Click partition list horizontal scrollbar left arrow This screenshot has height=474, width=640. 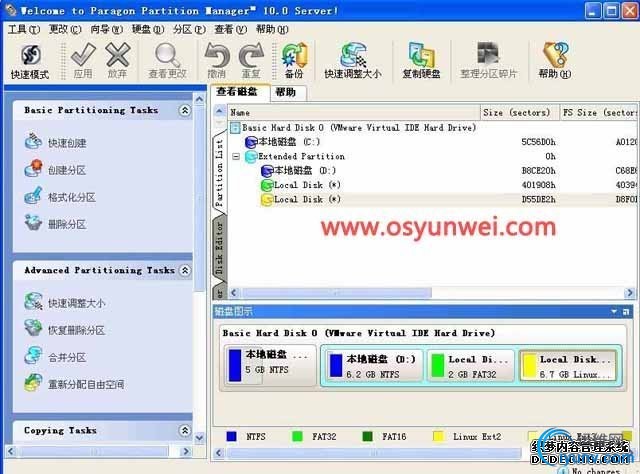[x=234, y=292]
